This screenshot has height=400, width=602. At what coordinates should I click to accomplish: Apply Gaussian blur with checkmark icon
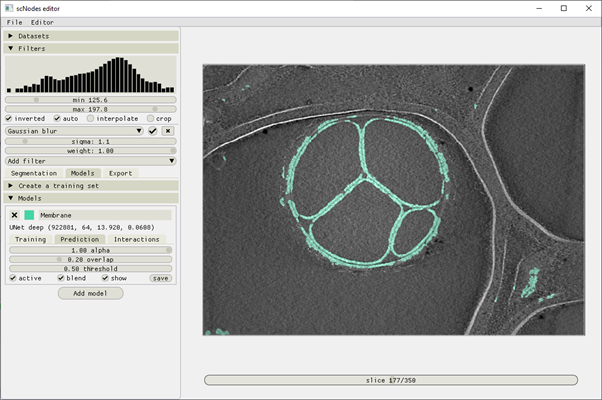coord(153,131)
